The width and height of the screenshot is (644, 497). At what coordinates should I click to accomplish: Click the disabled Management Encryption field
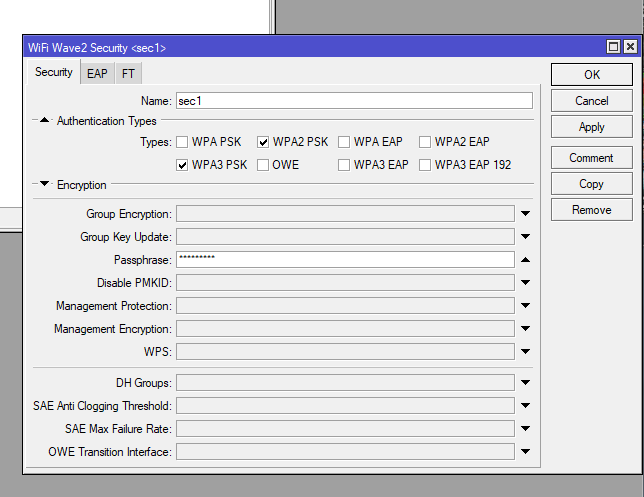coord(345,329)
